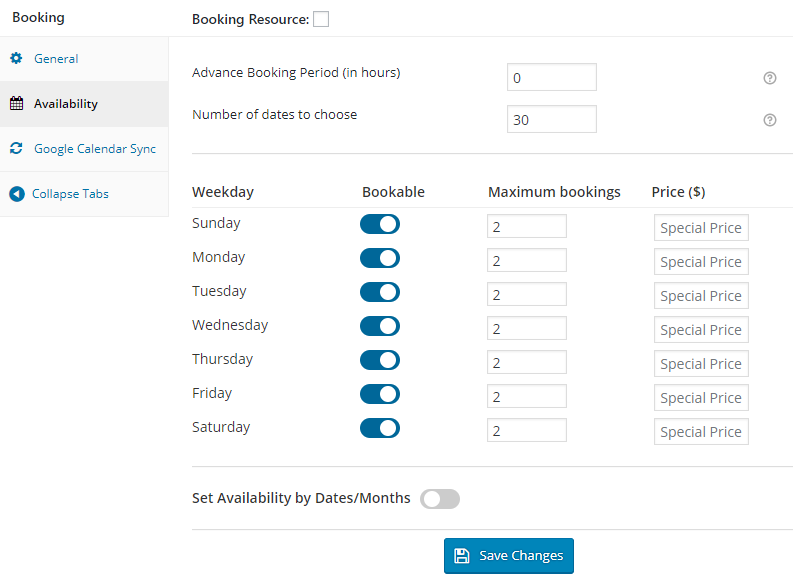Click the Google Calendar Sync refresh icon

(x=16, y=149)
